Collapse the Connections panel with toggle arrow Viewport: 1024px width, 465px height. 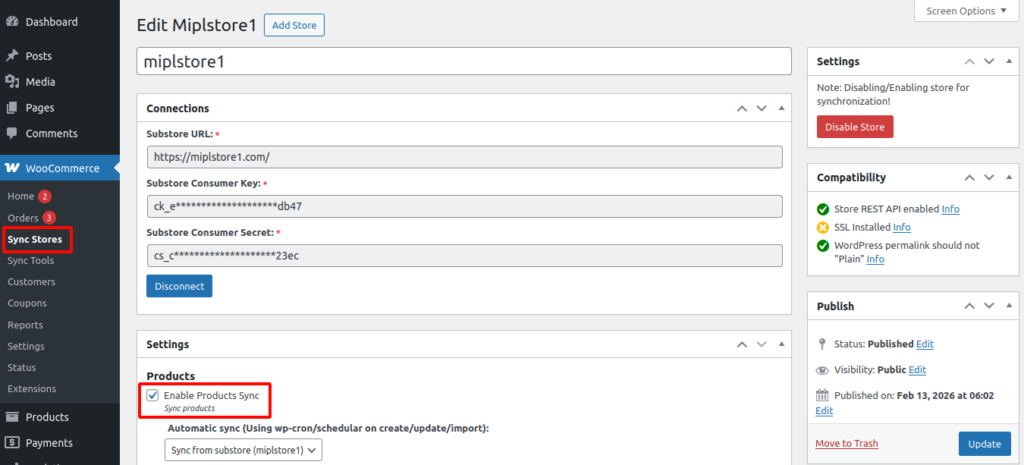pyautogui.click(x=781, y=108)
